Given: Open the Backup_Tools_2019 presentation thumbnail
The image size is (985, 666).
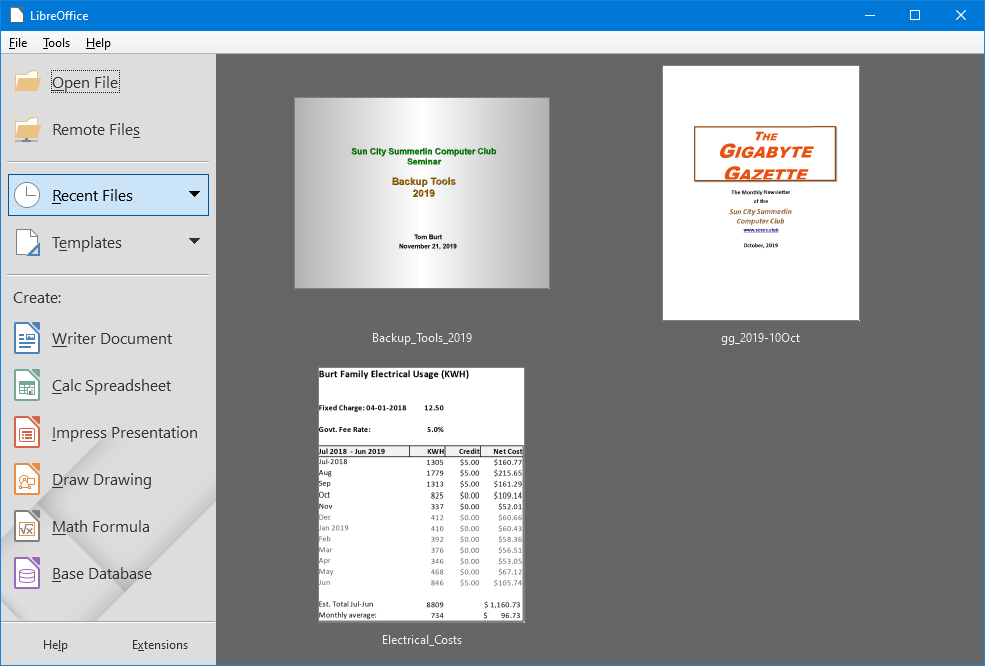Looking at the screenshot, I should tap(422, 193).
